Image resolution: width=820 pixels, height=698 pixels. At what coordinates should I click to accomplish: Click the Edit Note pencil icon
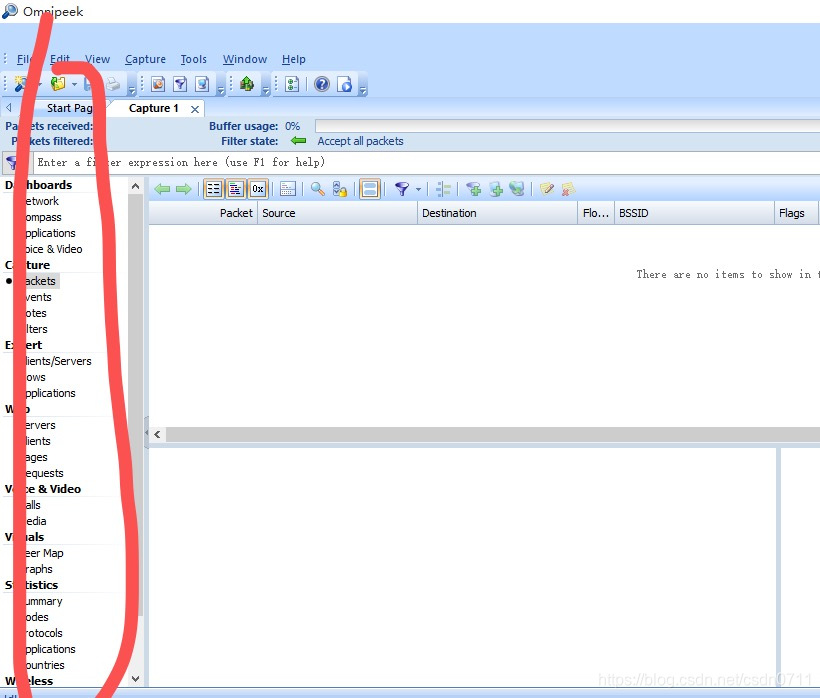(546, 189)
